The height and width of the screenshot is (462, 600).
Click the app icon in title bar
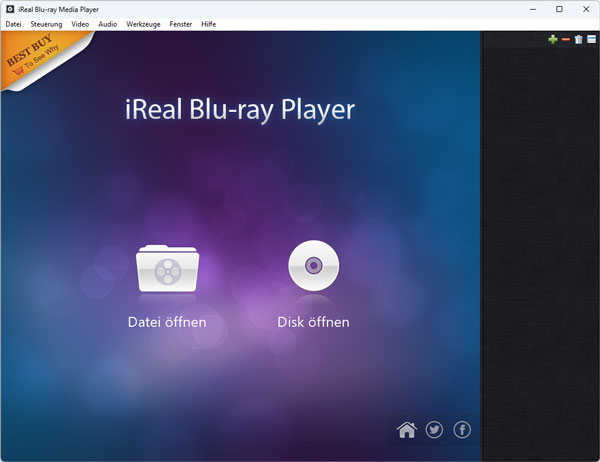[10, 9]
